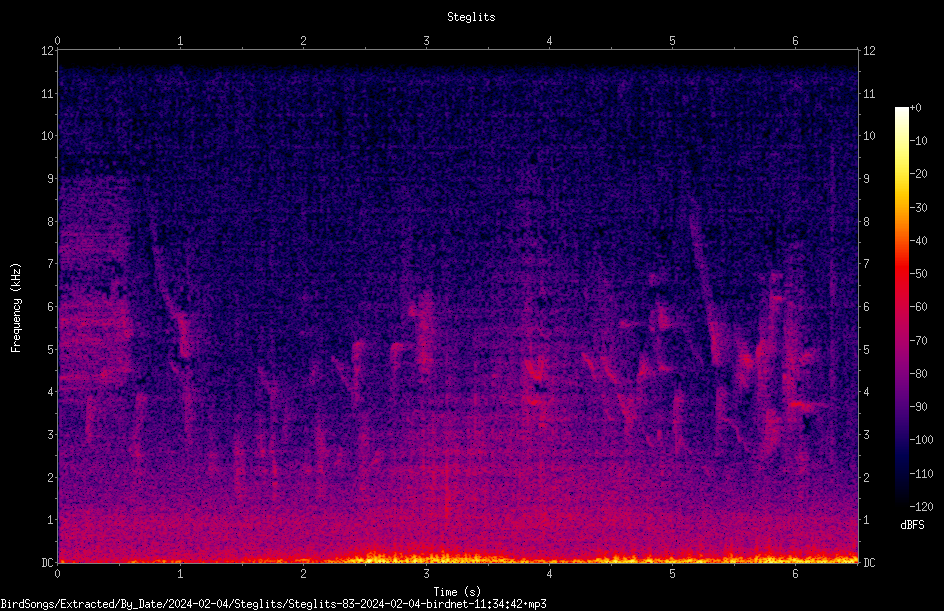Click the DC label on the left axis
The height and width of the screenshot is (611, 944).
click(x=47, y=562)
